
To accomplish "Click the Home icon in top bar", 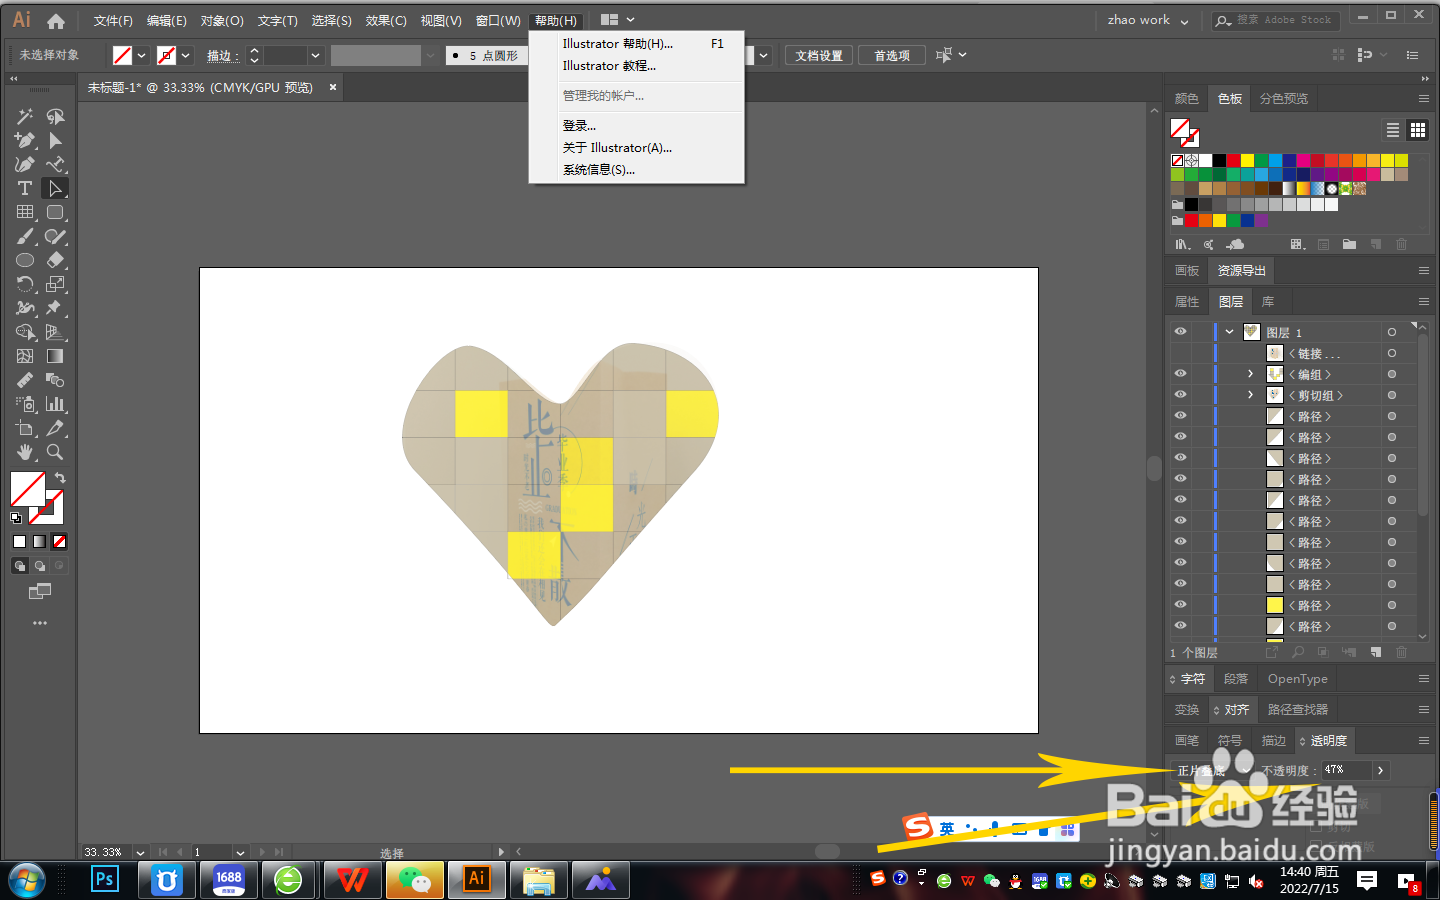I will (x=56, y=20).
